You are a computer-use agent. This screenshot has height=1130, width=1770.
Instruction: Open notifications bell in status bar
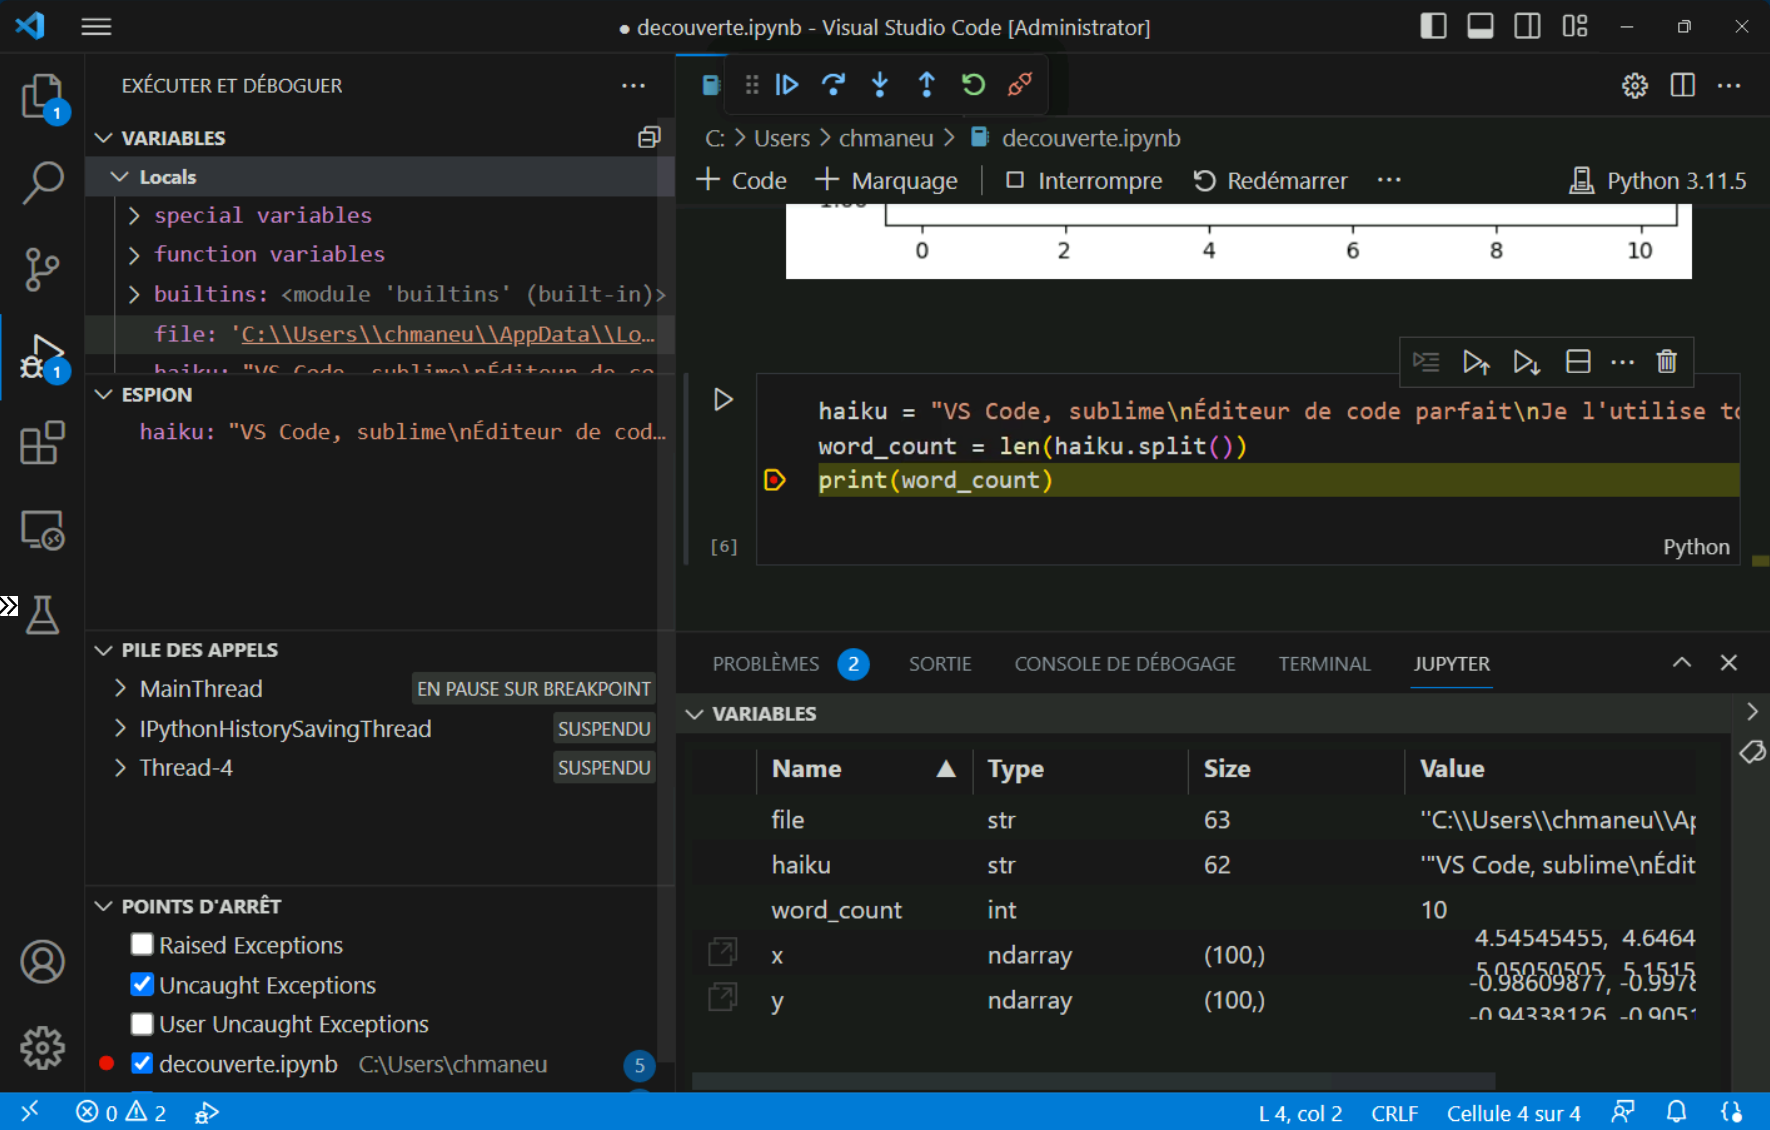pyautogui.click(x=1677, y=1112)
